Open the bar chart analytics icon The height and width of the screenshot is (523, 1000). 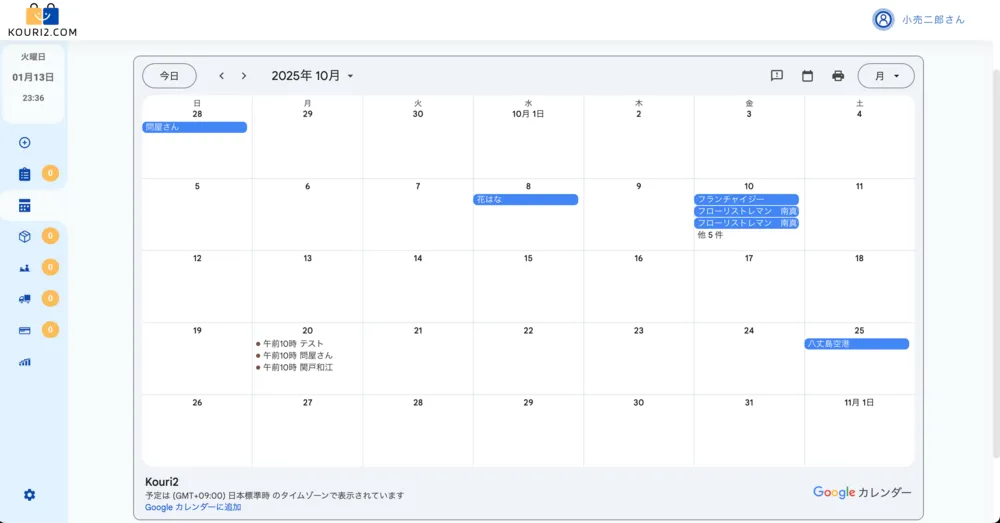(25, 362)
